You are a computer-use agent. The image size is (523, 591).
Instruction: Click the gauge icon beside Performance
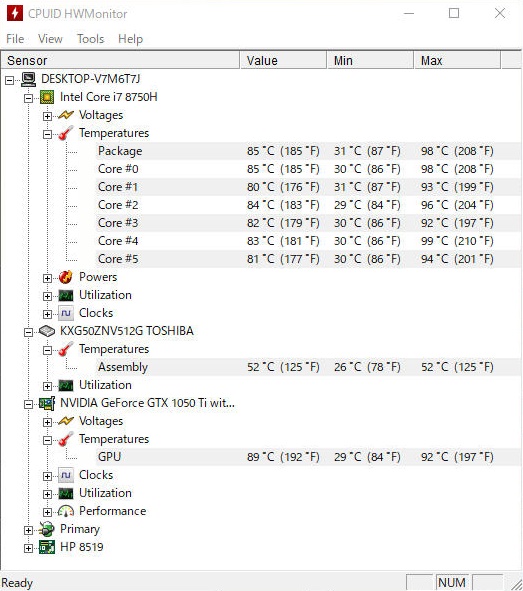(x=66, y=511)
